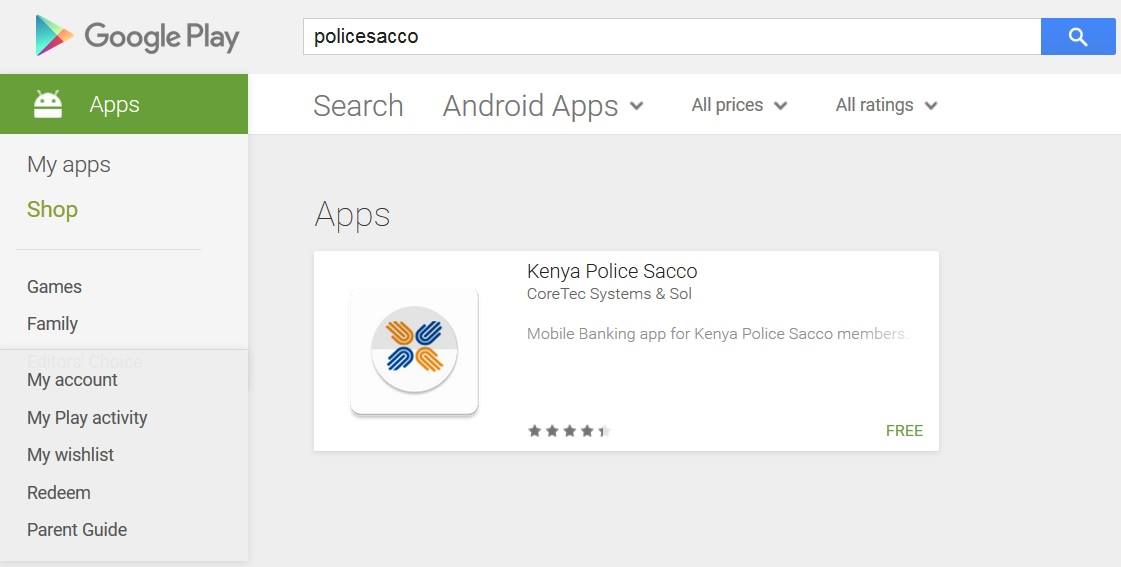Viewport: 1121px width, 567px height.
Task: Click the CoreTec Systems & Sol developer link
Action: pyautogui.click(x=609, y=294)
